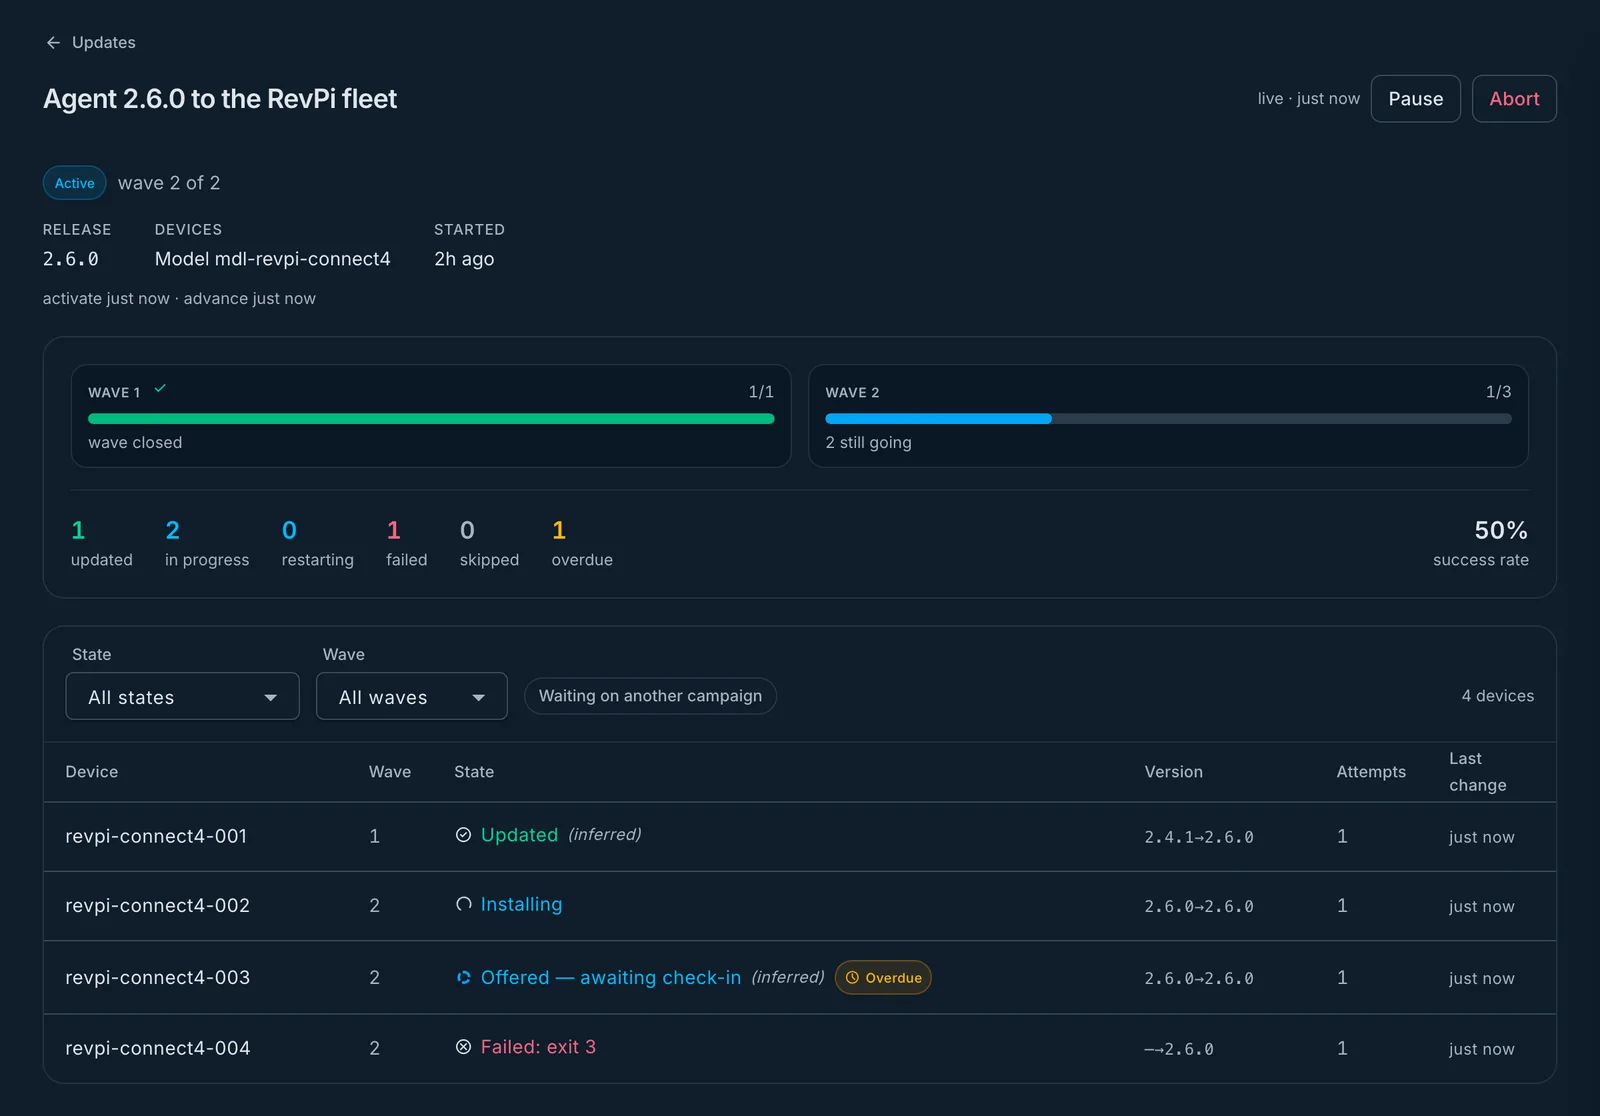Click the Updated state text
This screenshot has width=1600, height=1116.
pos(519,835)
